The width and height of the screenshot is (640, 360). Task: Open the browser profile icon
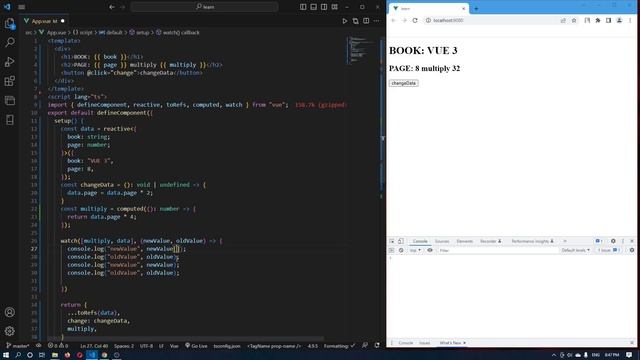(619, 20)
